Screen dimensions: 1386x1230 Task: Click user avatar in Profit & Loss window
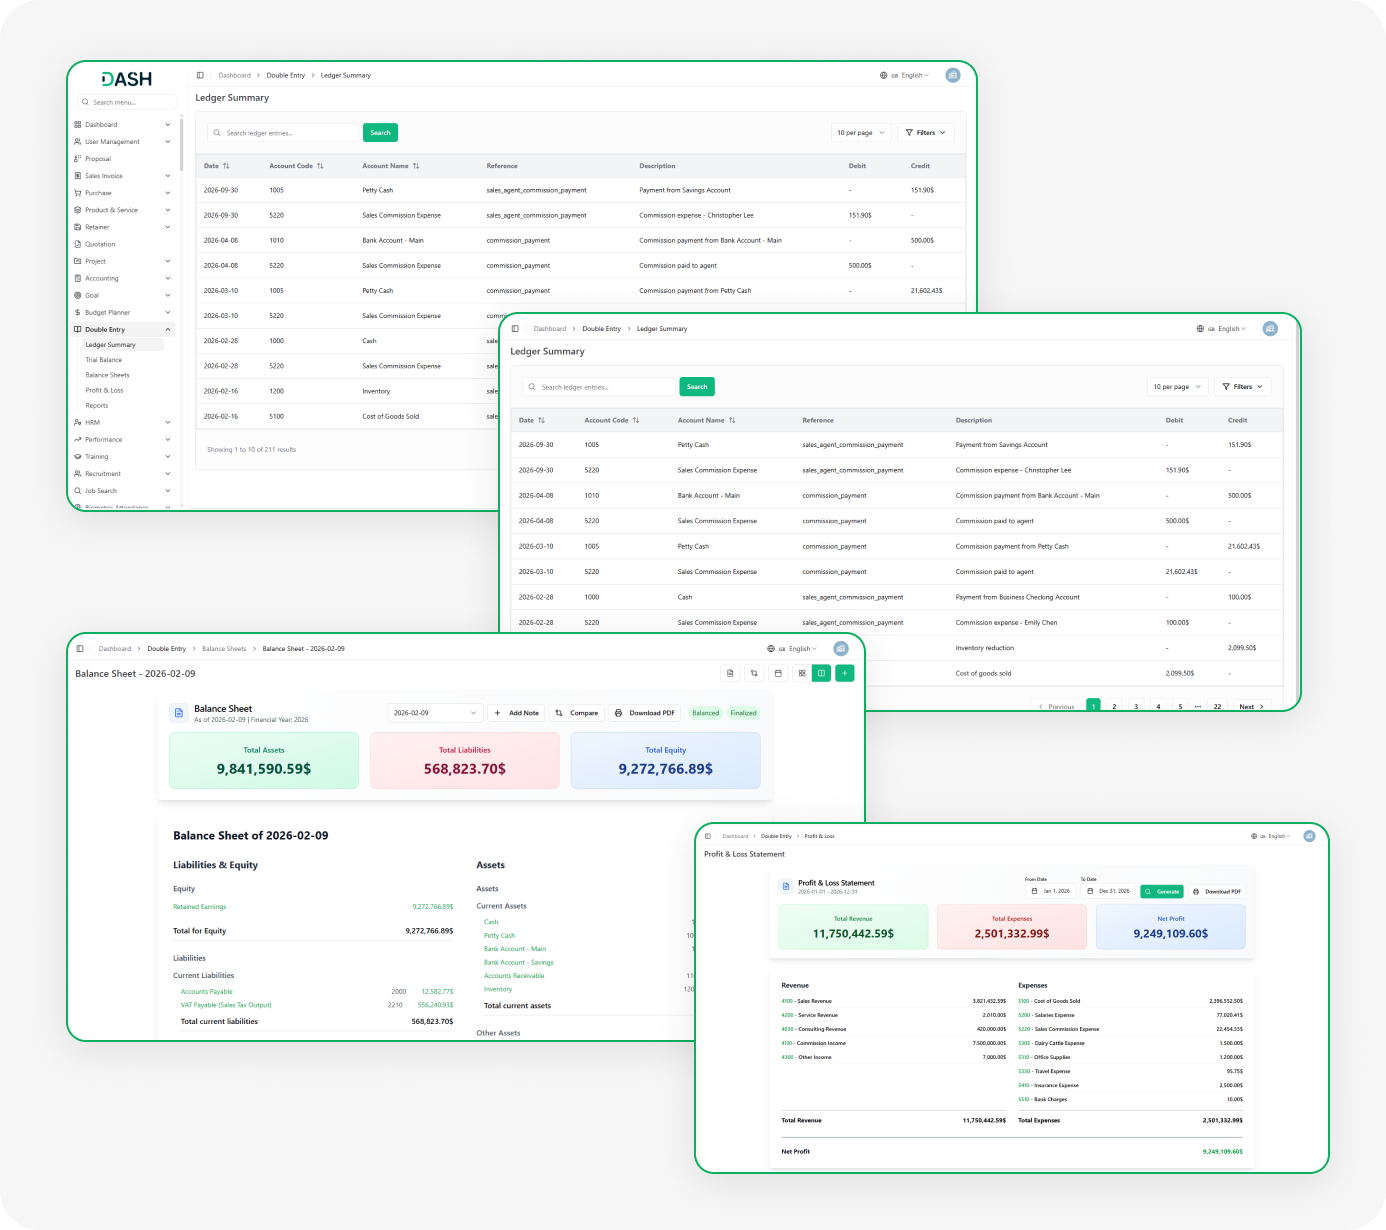tap(1309, 836)
